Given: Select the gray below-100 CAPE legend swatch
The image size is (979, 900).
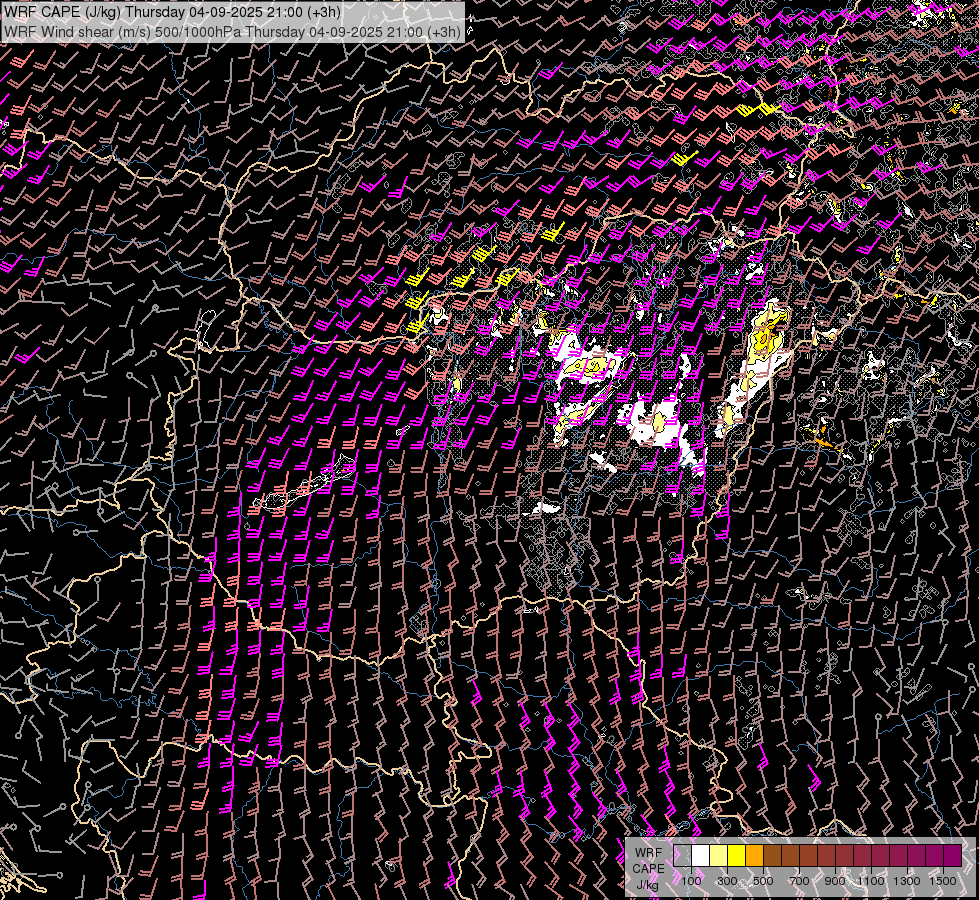Looking at the screenshot, I should [682, 855].
